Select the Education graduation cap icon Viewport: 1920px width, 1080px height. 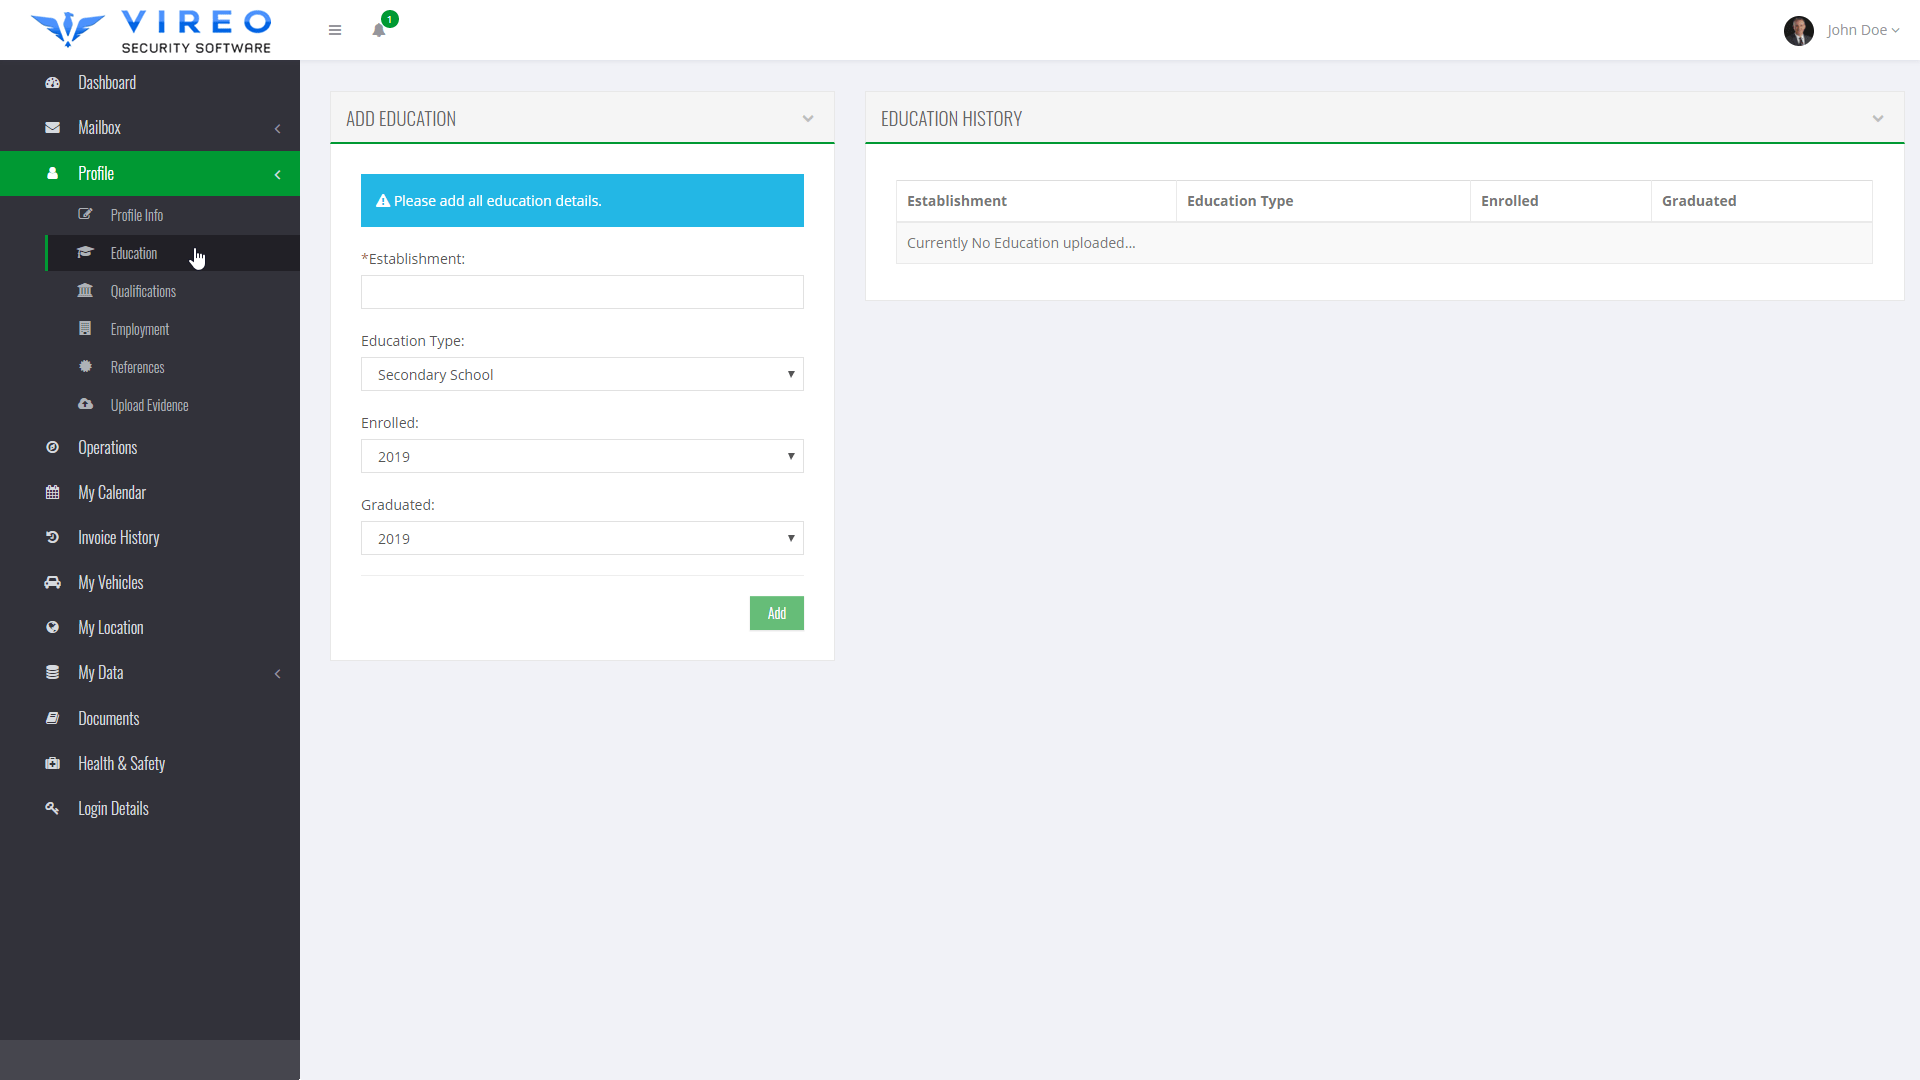tap(85, 252)
